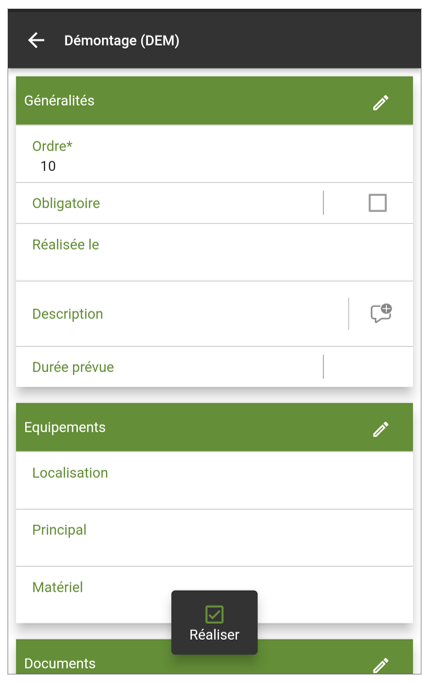
Task: Click the green checkmark icon in Réaliser
Action: pos(214,614)
